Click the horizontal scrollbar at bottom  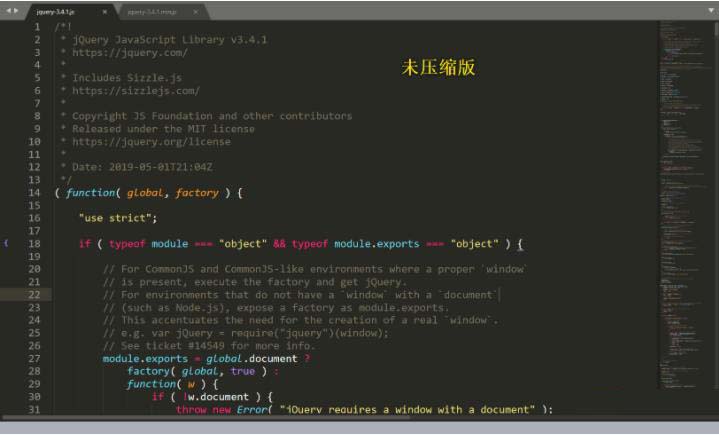point(206,418)
